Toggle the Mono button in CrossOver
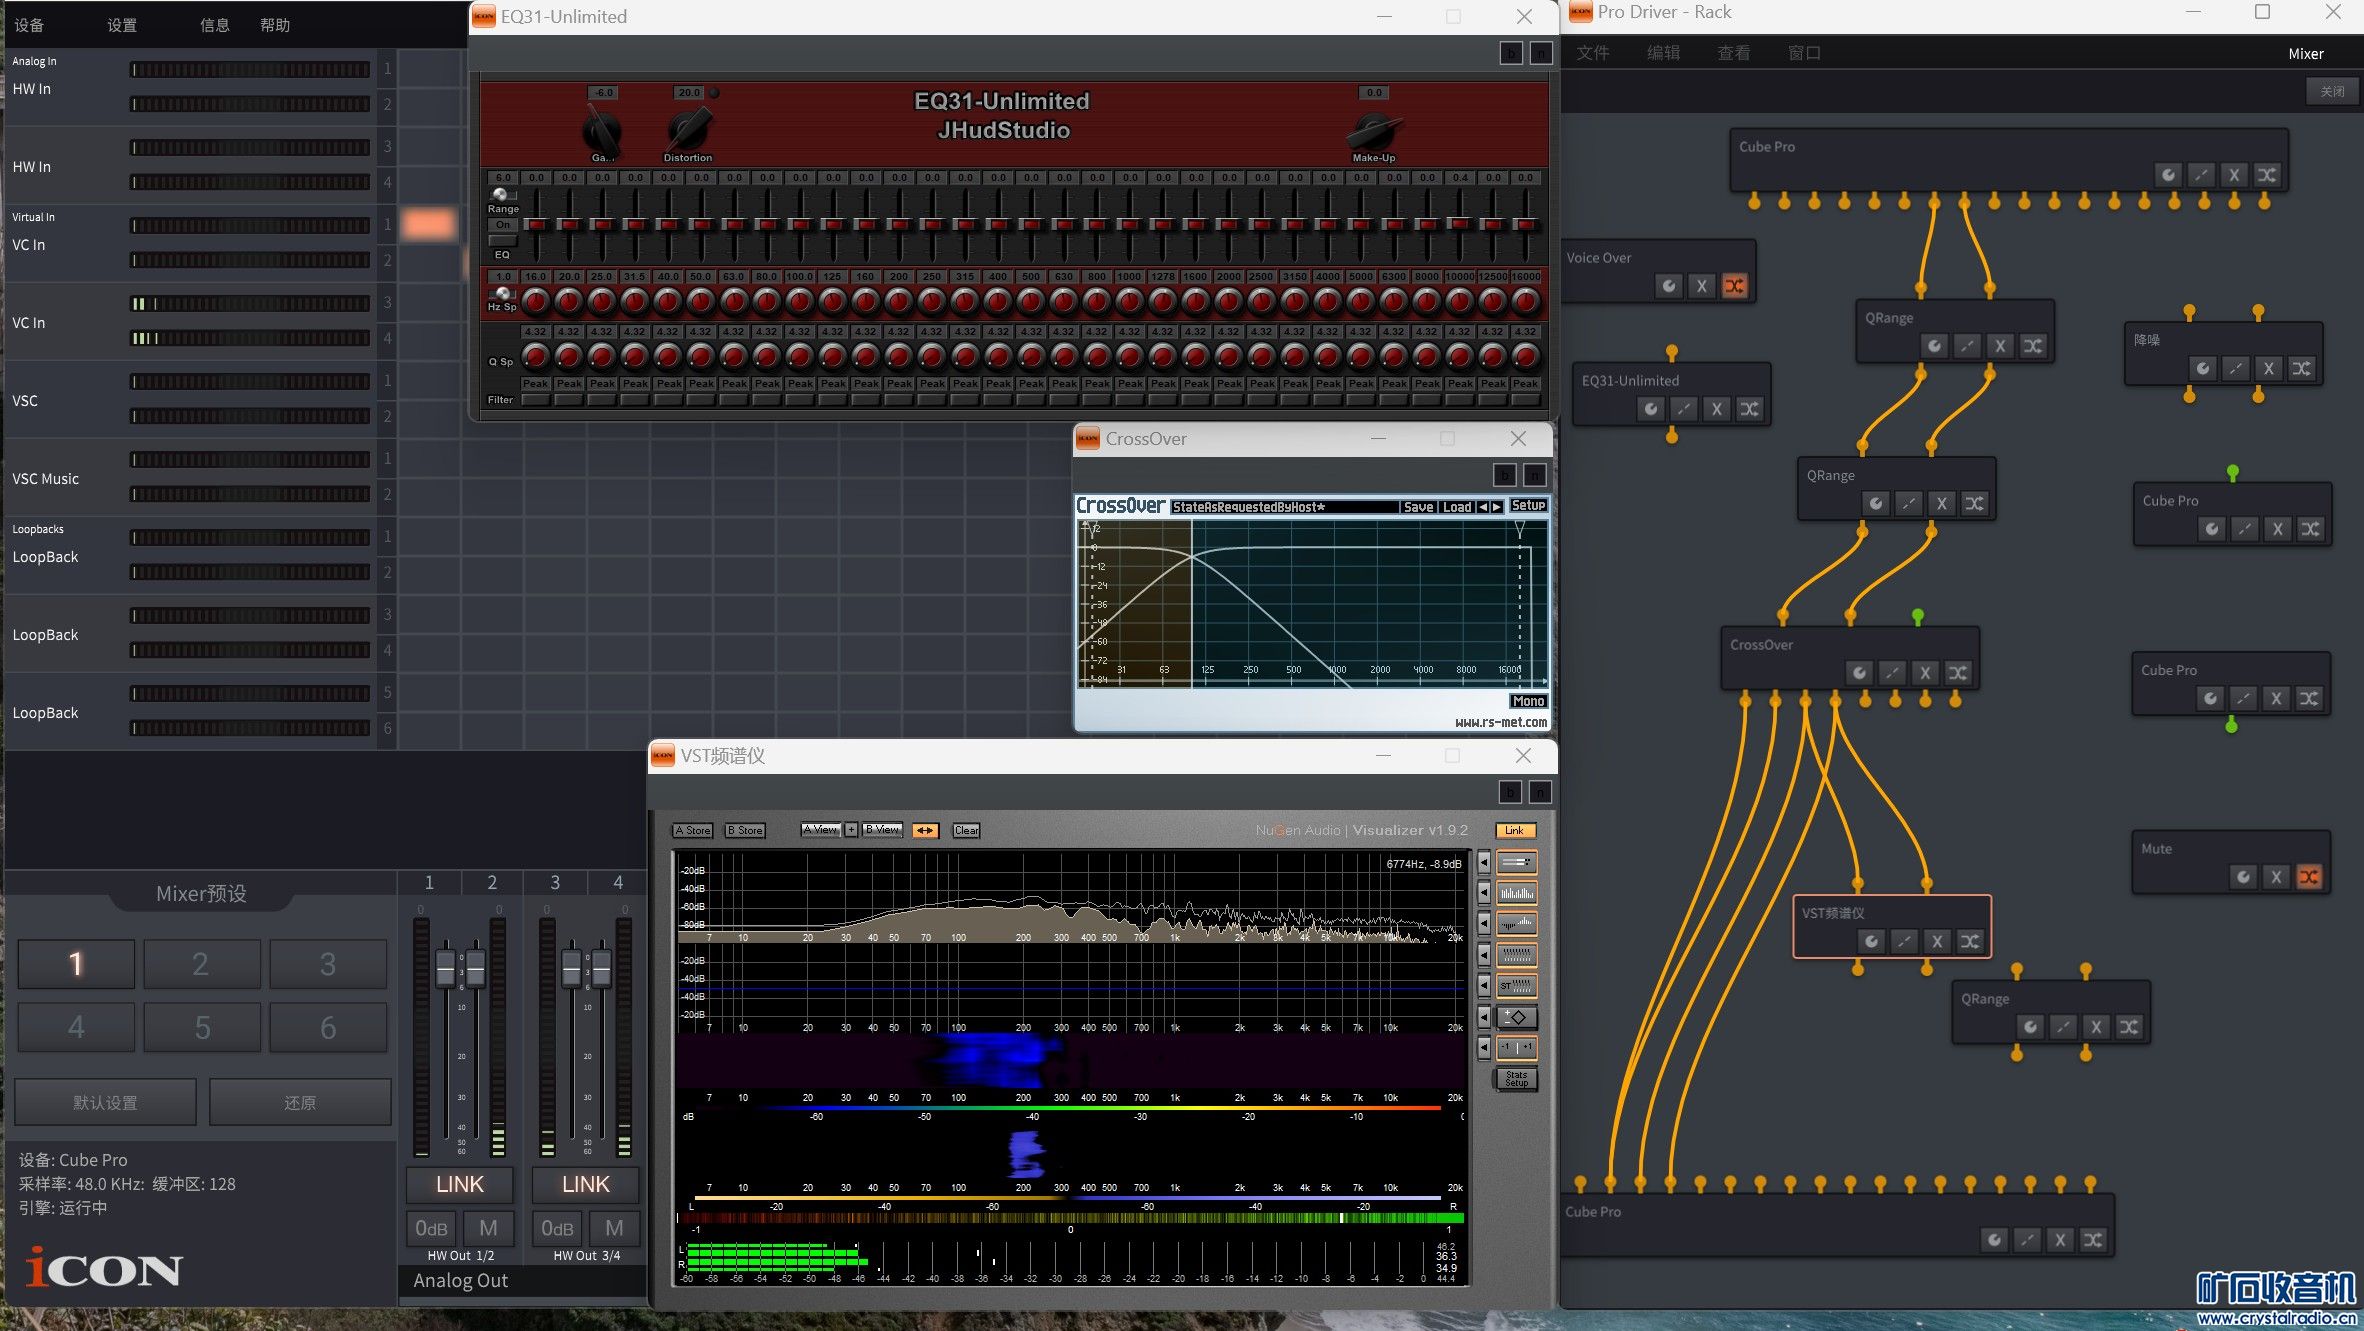Screen dimensions: 2364x1331 tap(1528, 701)
